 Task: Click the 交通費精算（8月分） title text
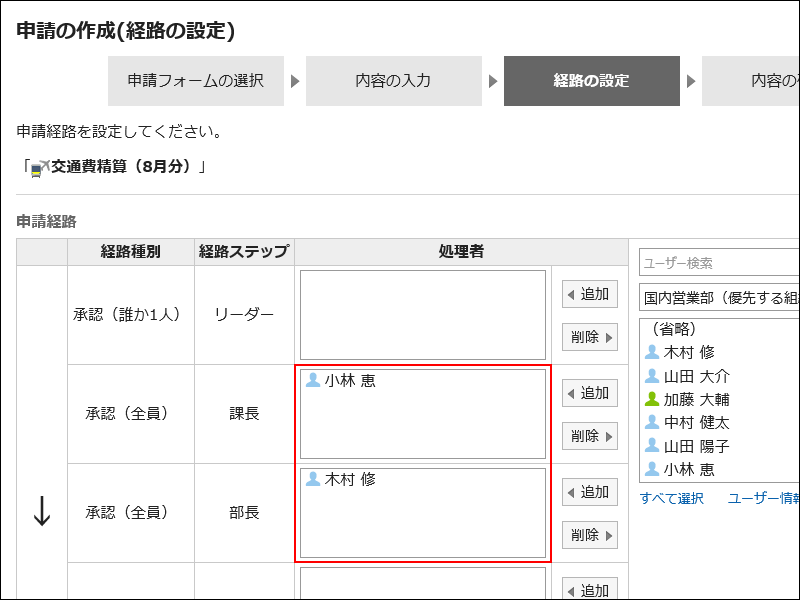click(x=123, y=167)
